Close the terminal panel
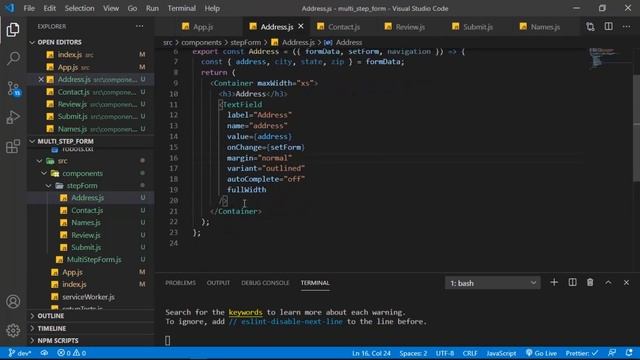This screenshot has height=360, width=640. click(627, 282)
